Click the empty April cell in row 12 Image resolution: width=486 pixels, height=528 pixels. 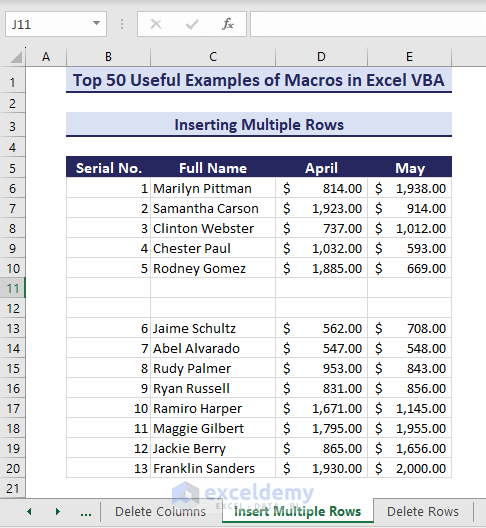click(321, 308)
